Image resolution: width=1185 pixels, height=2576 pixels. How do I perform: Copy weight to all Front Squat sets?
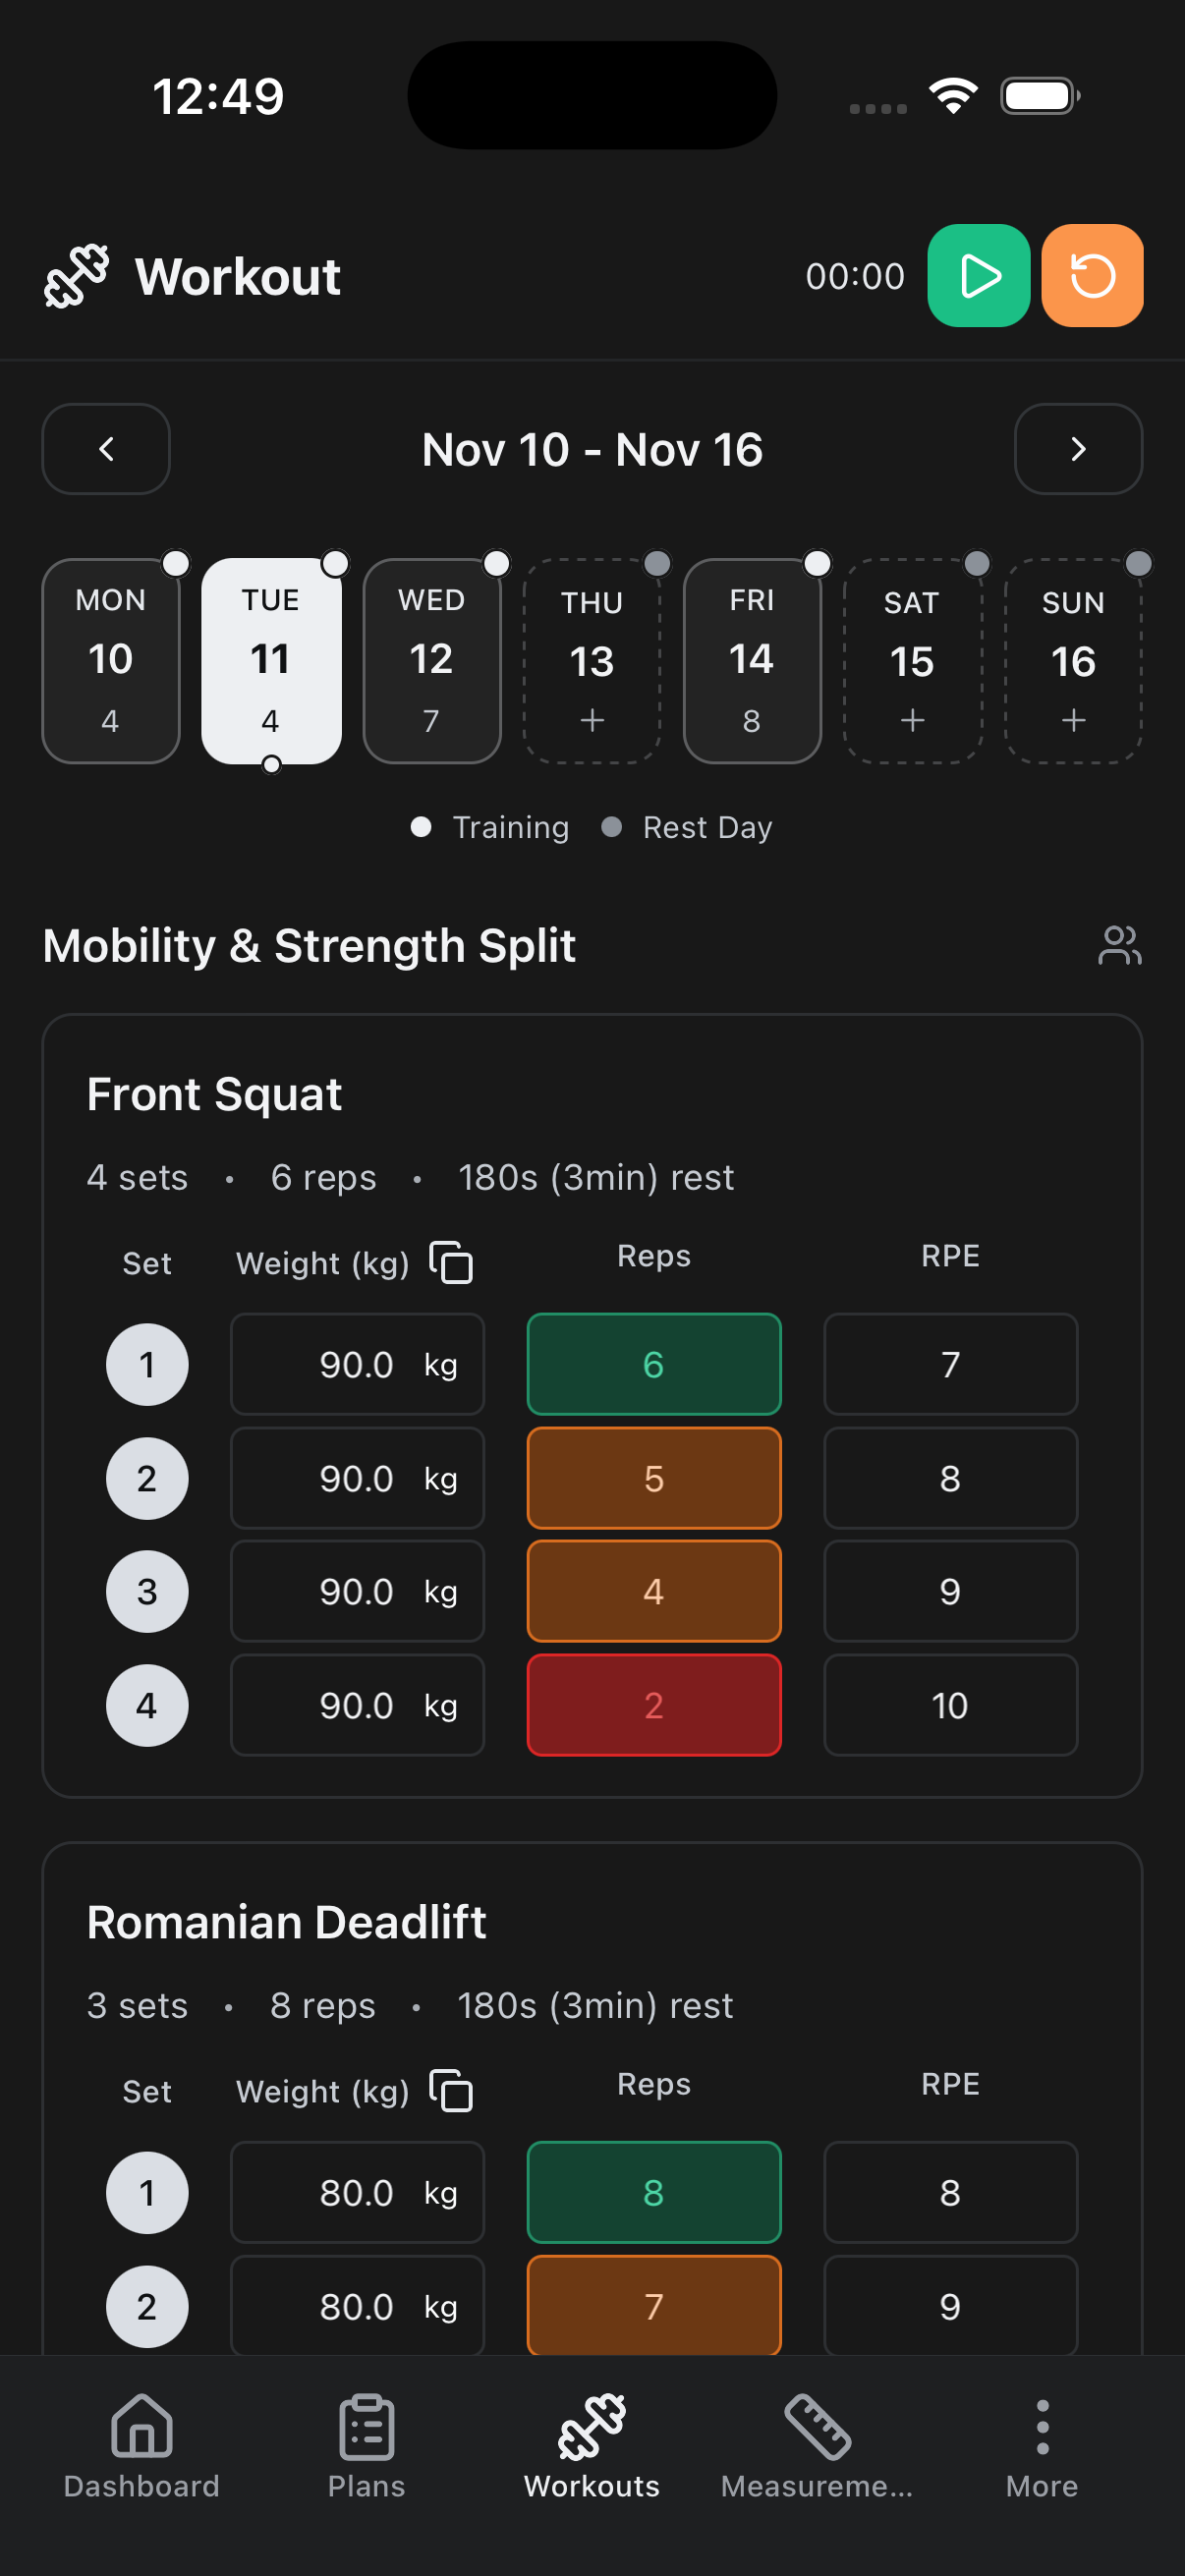click(x=451, y=1262)
